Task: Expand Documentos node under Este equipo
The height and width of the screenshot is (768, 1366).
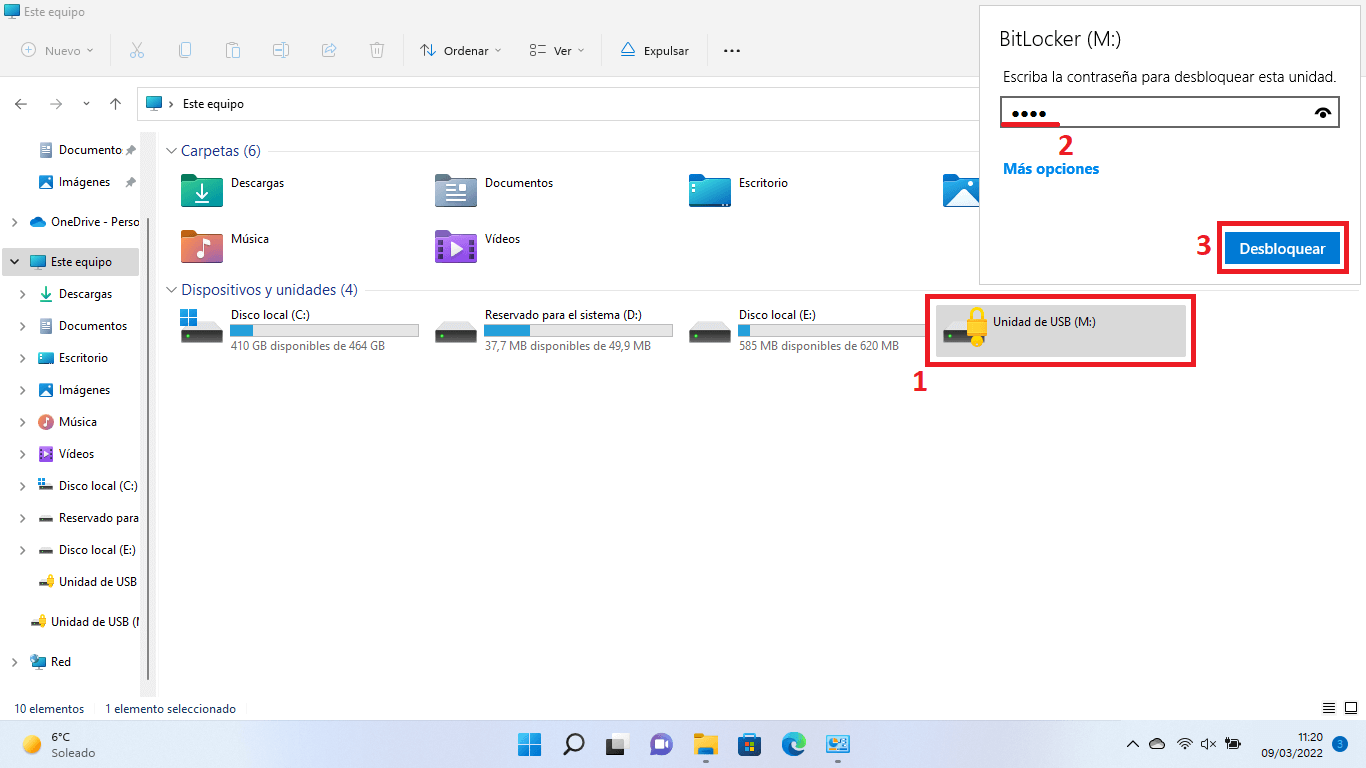Action: 23,326
